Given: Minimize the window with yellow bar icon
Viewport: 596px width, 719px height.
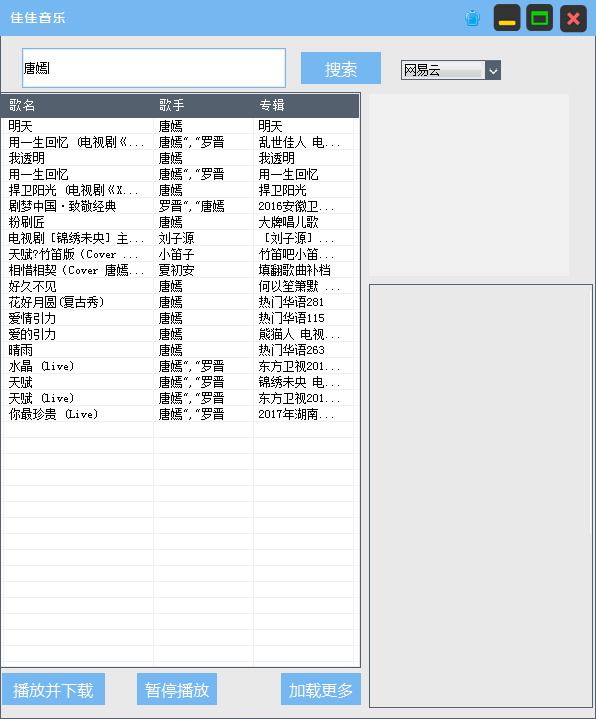Looking at the screenshot, I should (507, 18).
